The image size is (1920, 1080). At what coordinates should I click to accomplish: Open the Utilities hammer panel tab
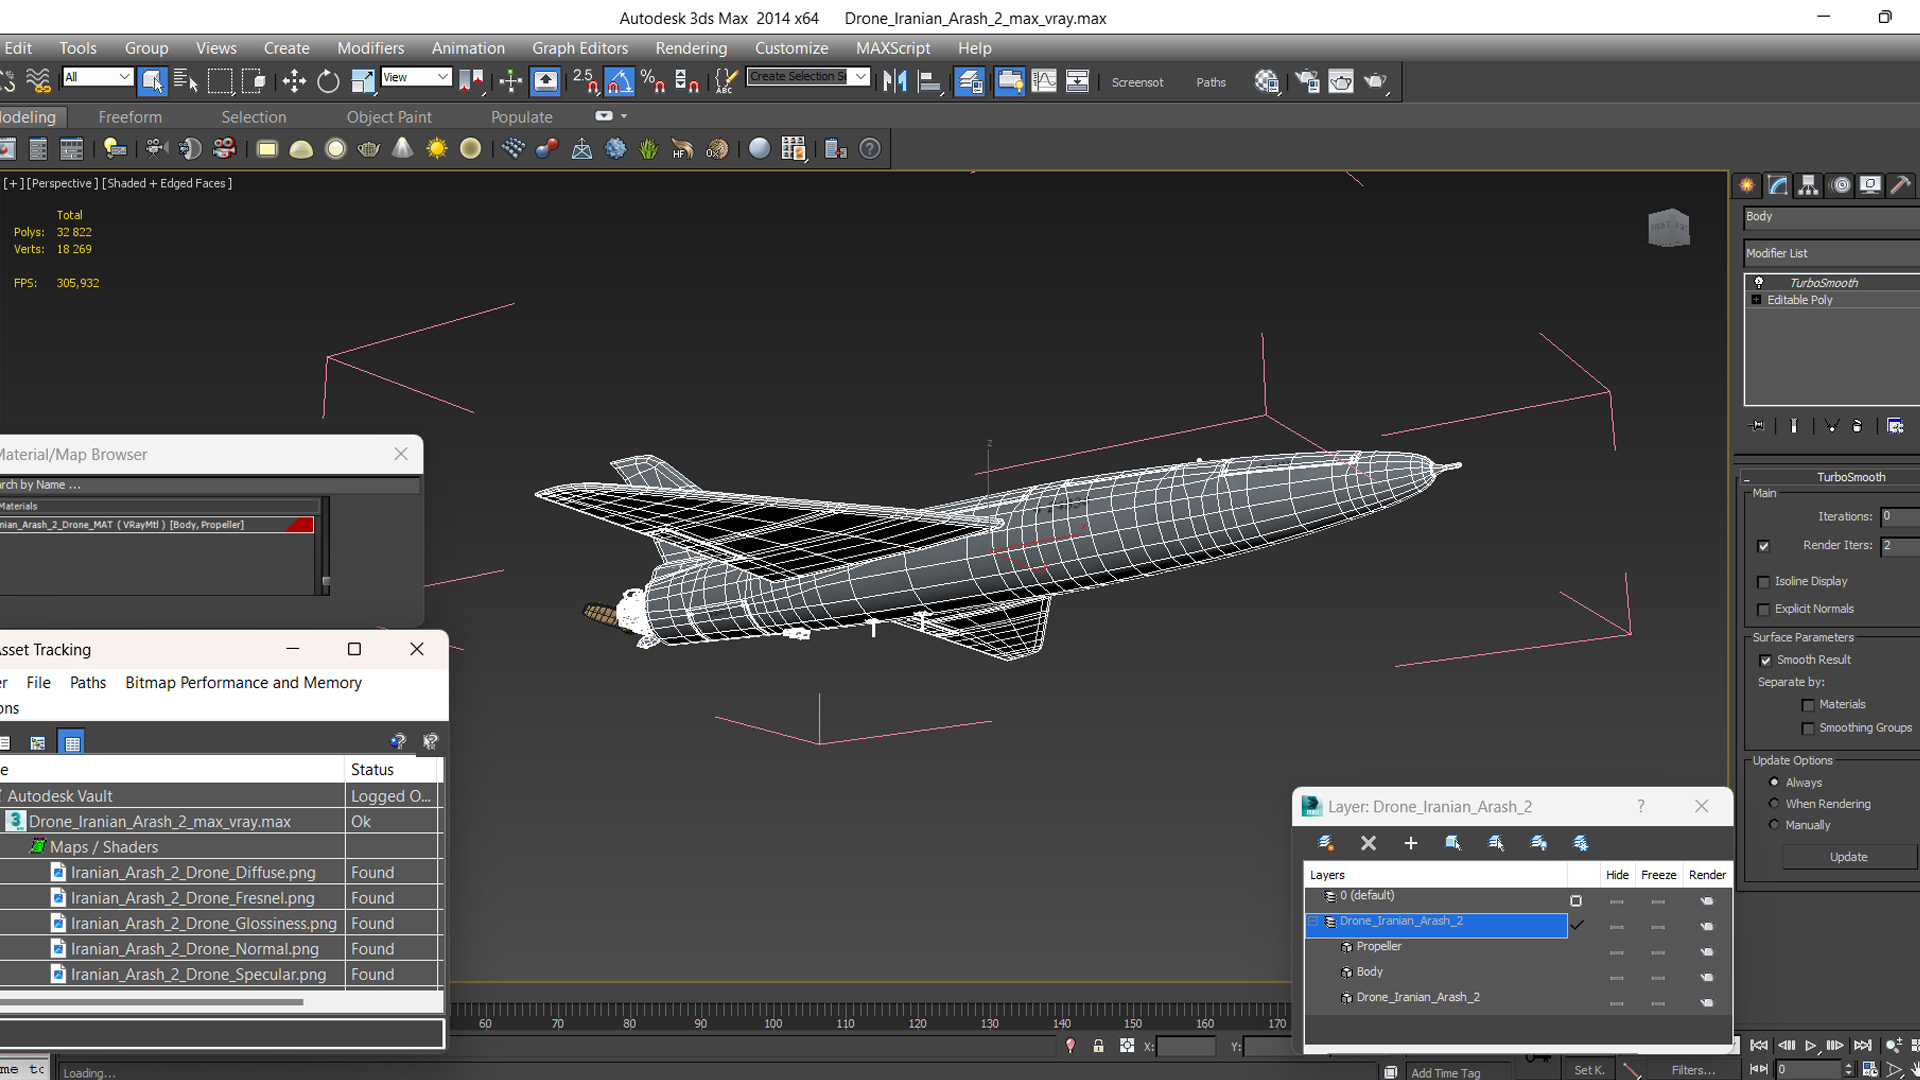tap(1901, 186)
